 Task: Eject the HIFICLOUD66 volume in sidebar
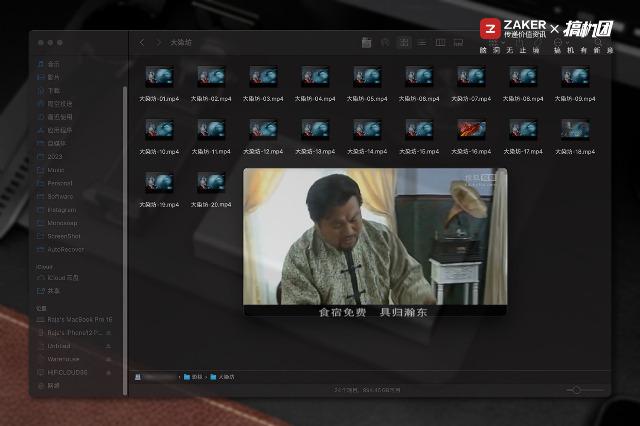click(x=109, y=373)
